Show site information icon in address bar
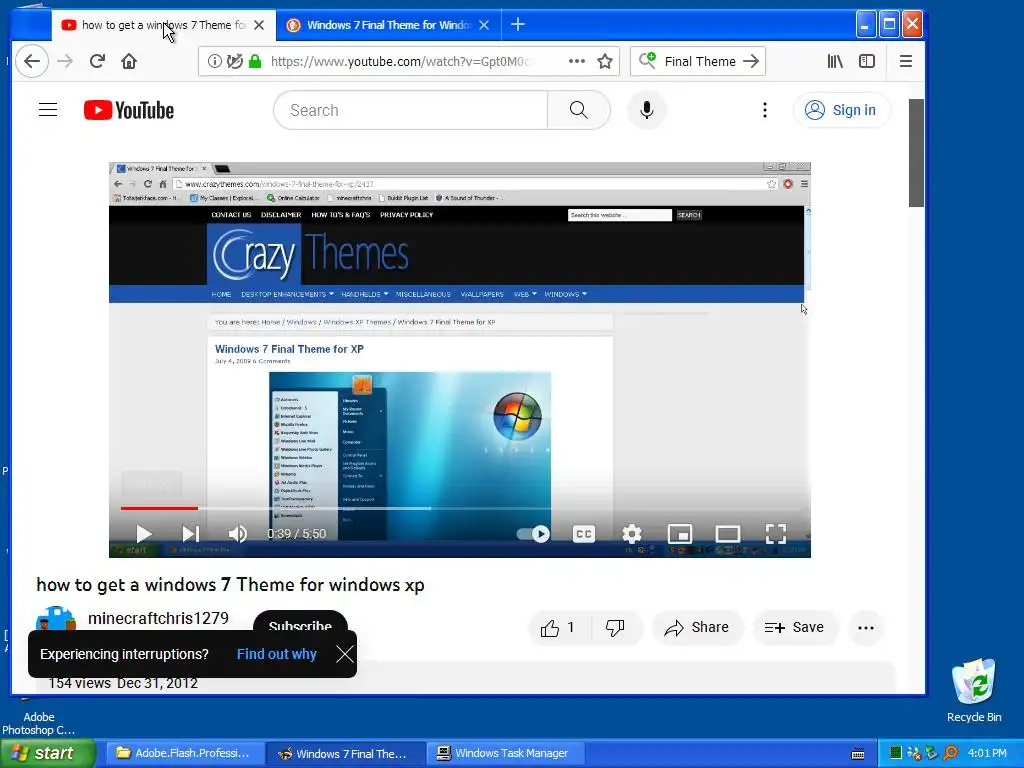Viewport: 1024px width, 768px height. [x=214, y=61]
